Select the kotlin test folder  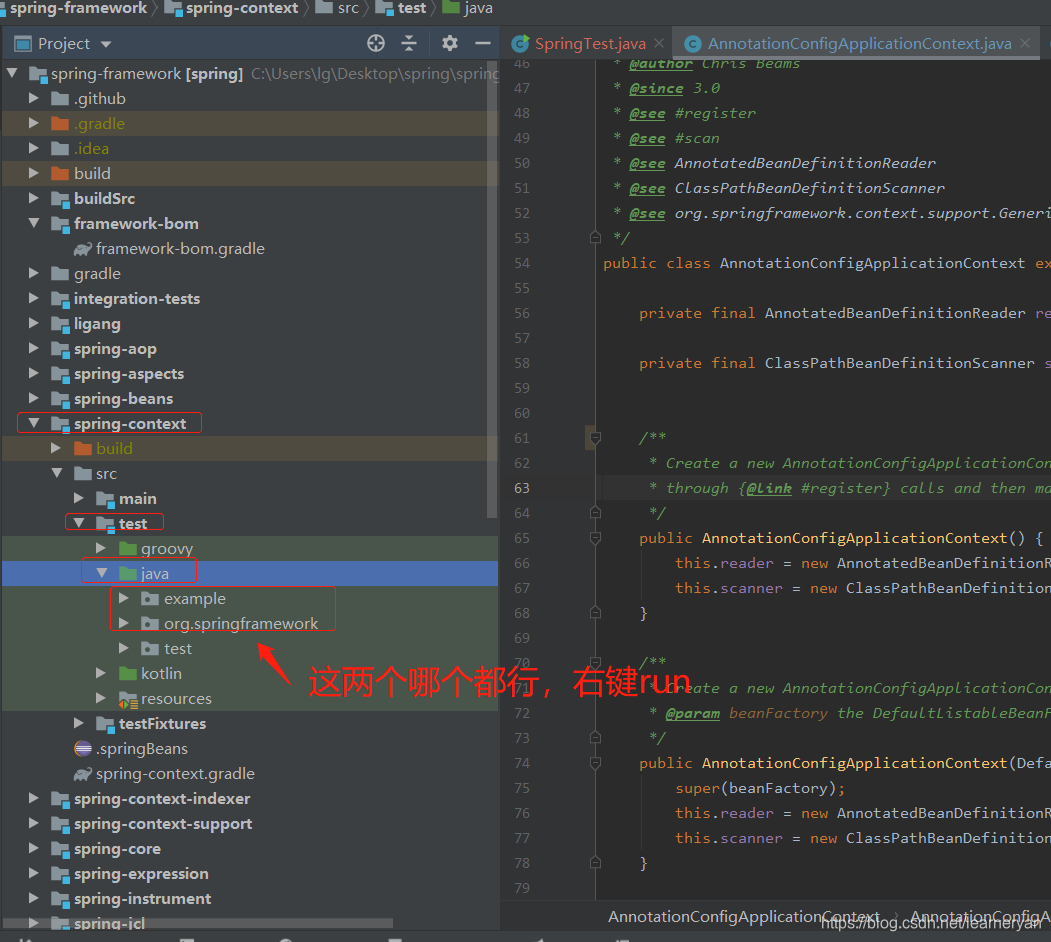pyautogui.click(x=161, y=673)
